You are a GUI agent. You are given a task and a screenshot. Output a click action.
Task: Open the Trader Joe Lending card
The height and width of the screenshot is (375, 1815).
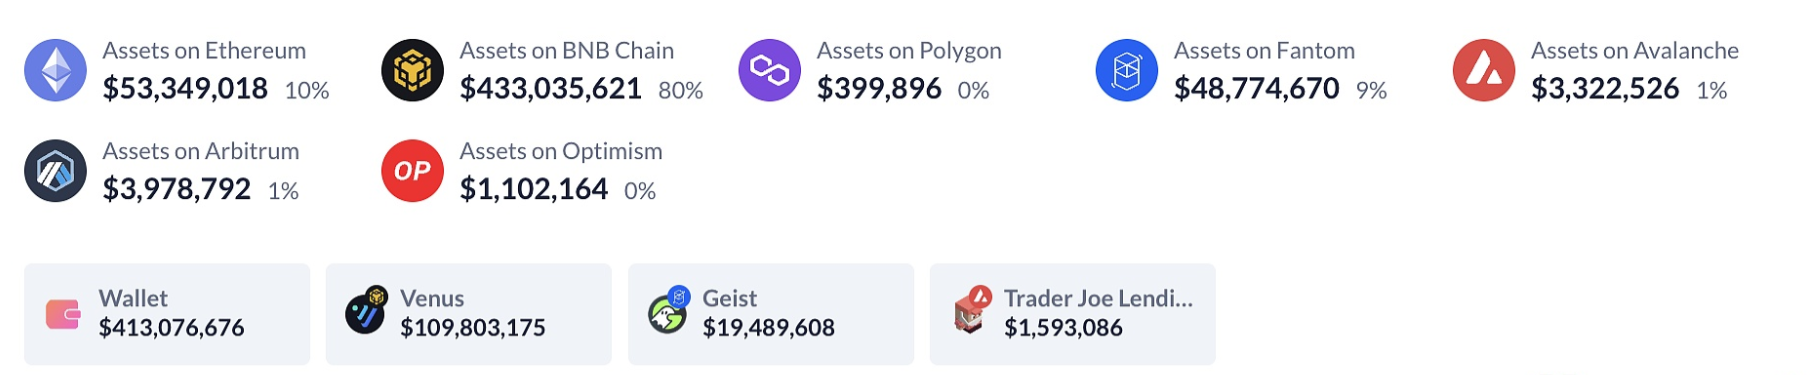pos(1073,314)
